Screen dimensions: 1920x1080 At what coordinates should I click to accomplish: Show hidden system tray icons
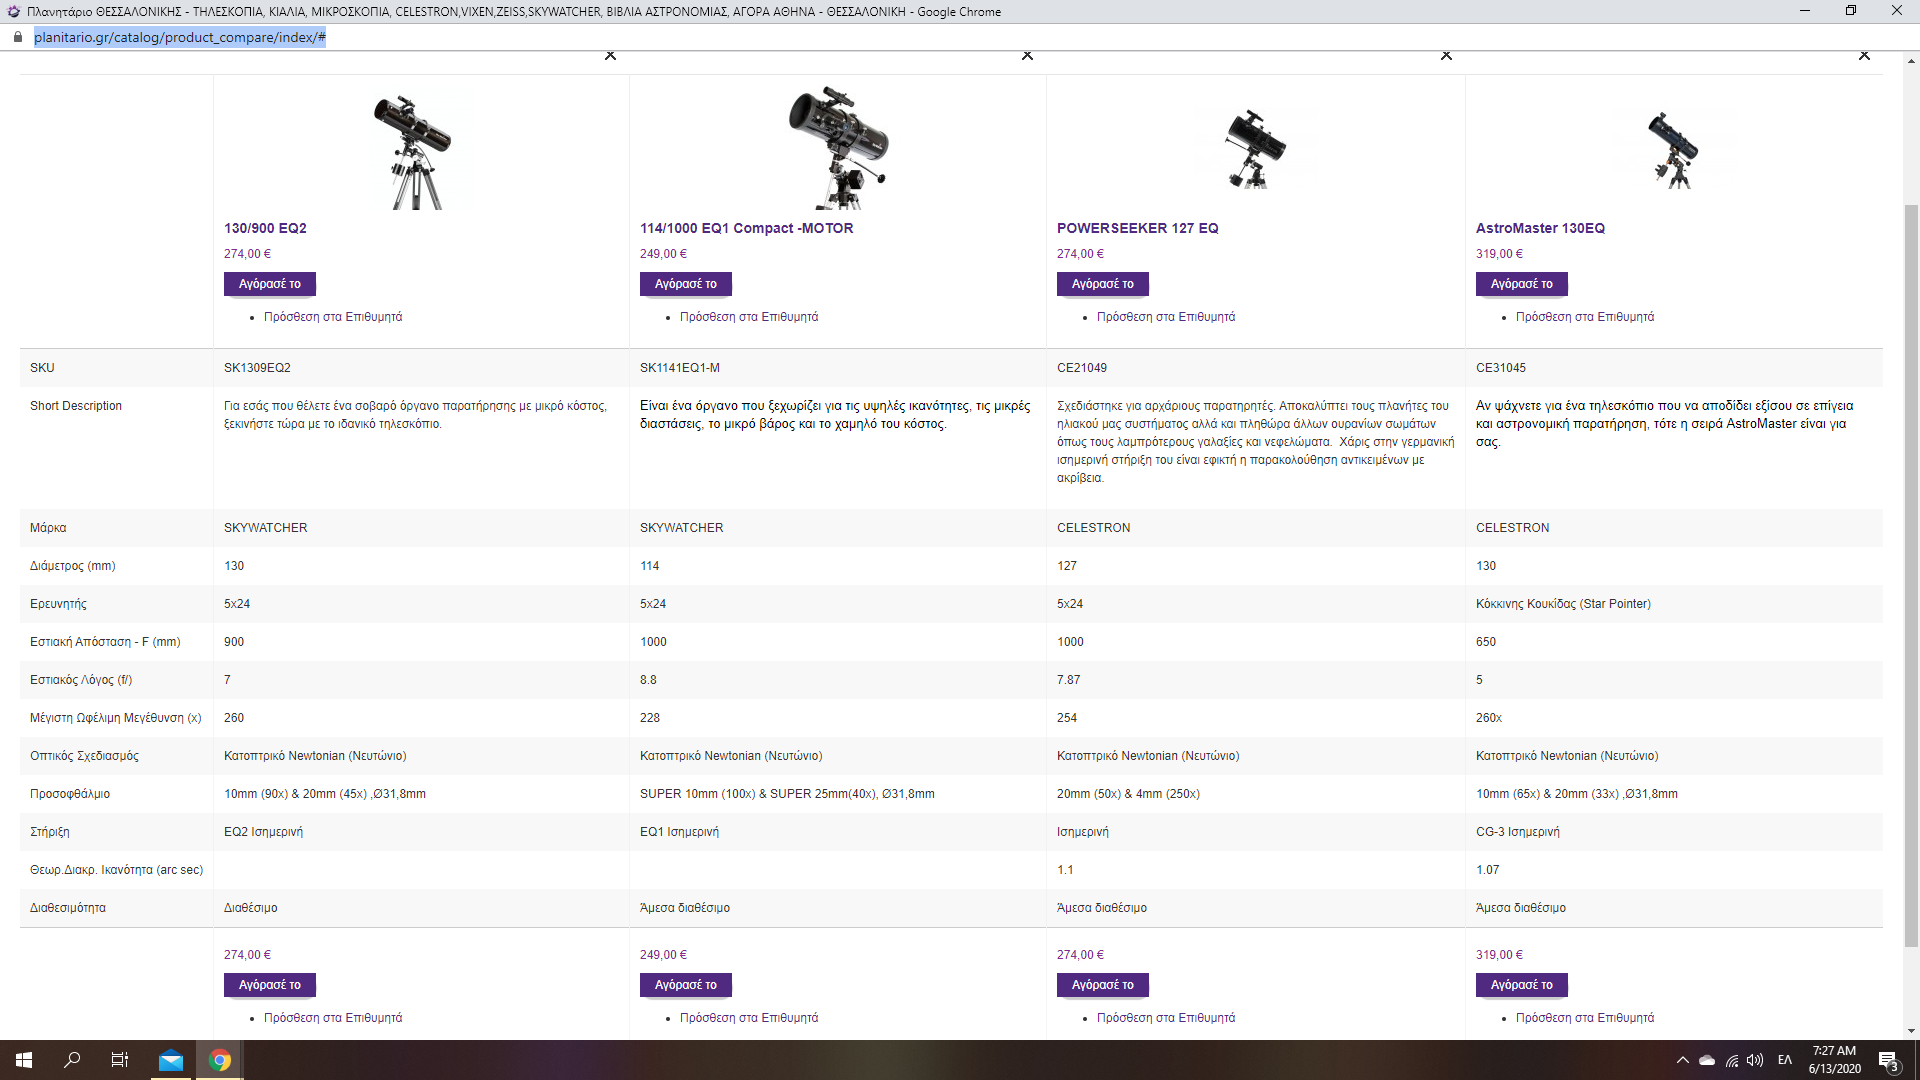pyautogui.click(x=1682, y=1060)
